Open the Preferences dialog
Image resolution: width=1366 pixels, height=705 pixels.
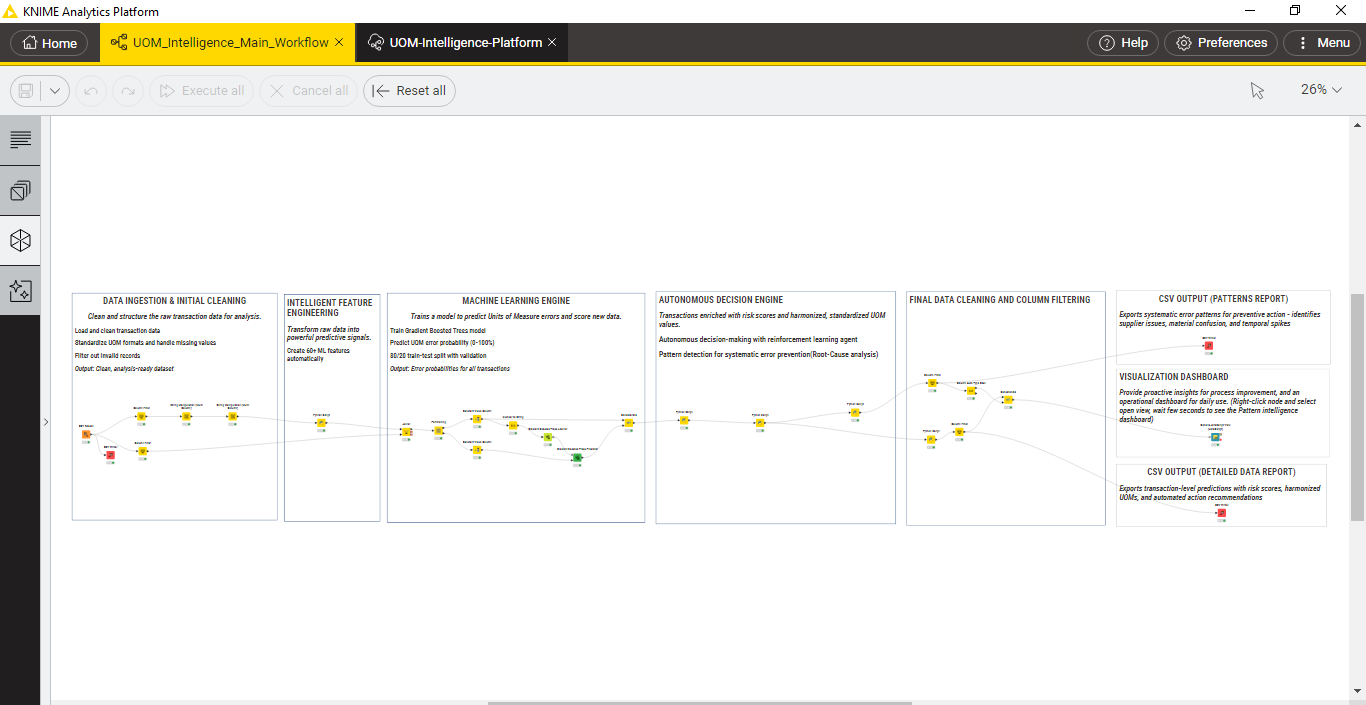tap(1221, 42)
